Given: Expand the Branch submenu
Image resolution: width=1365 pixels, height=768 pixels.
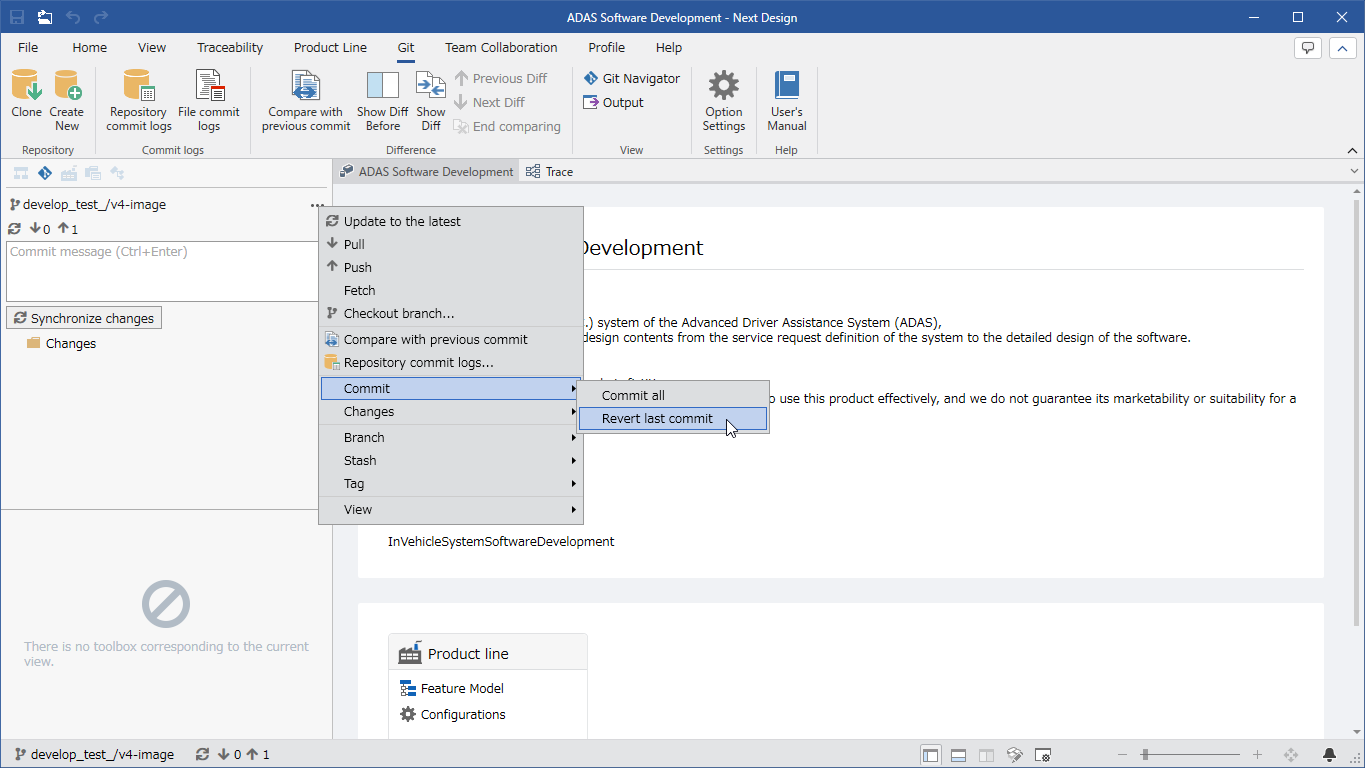Looking at the screenshot, I should 451,437.
